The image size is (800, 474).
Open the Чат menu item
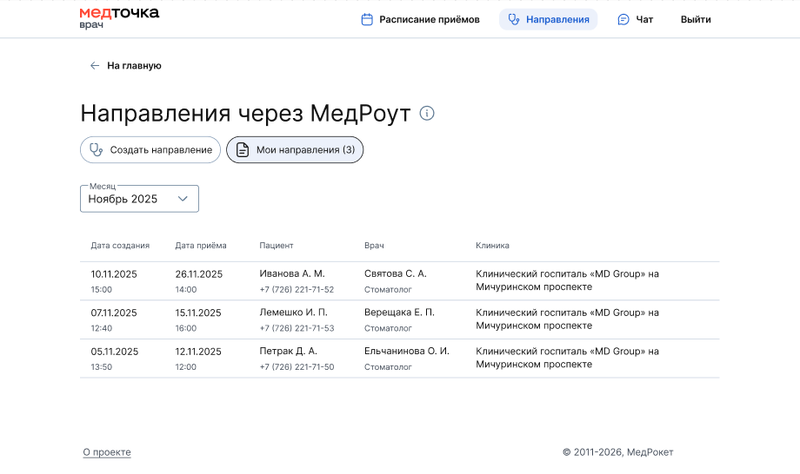(635, 19)
